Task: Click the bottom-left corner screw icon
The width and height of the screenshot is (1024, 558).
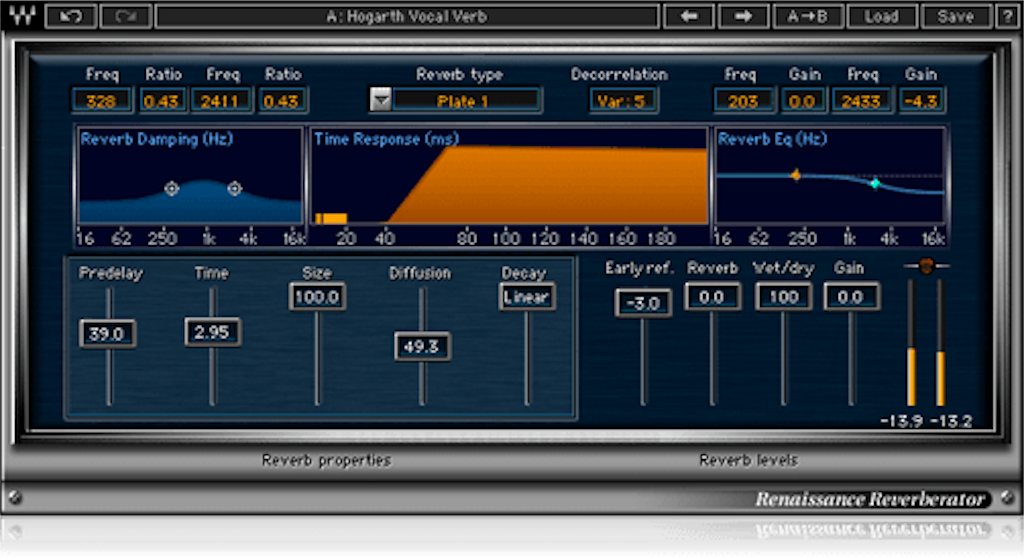Action: 15,498
